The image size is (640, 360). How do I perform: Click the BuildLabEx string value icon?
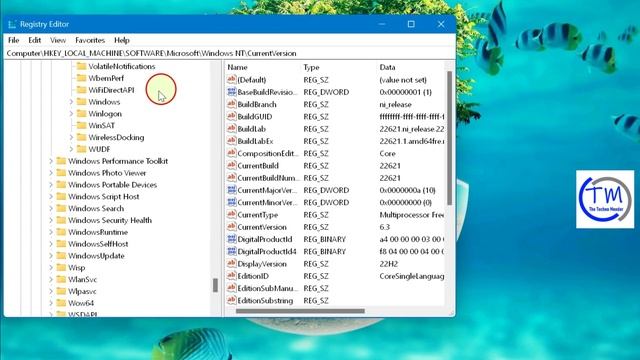[x=231, y=141]
